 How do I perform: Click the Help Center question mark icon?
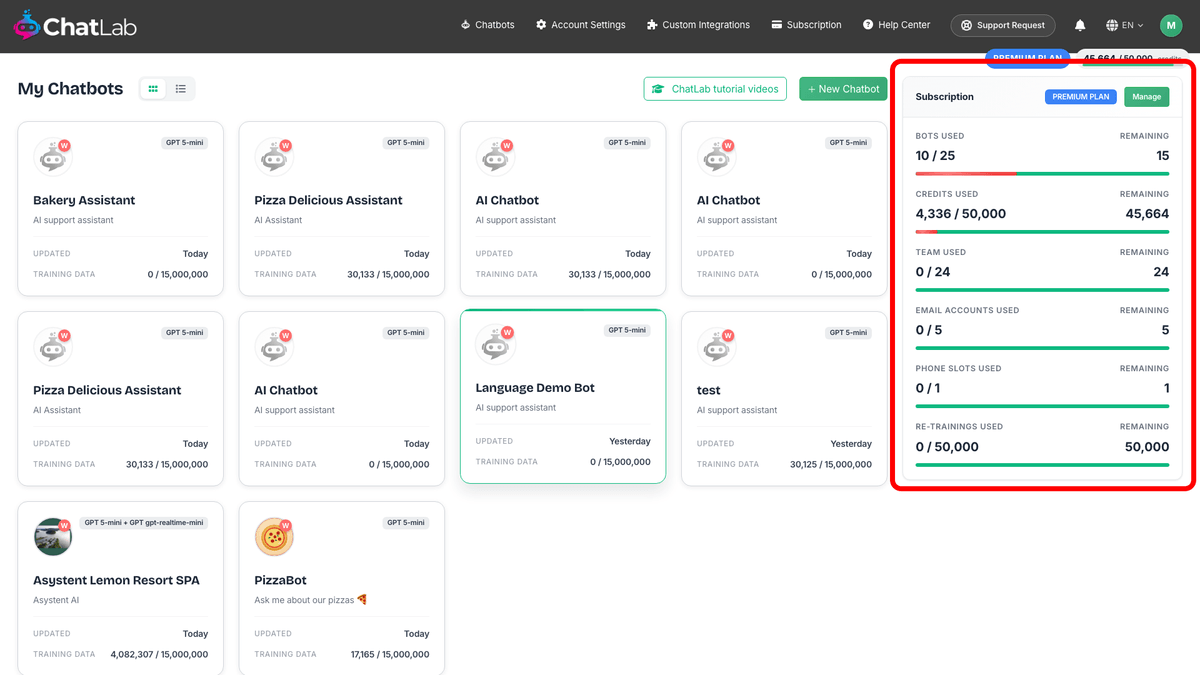(868, 25)
